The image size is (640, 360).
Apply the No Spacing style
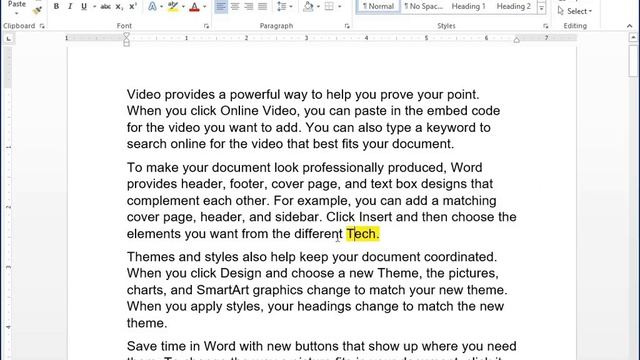[423, 7]
